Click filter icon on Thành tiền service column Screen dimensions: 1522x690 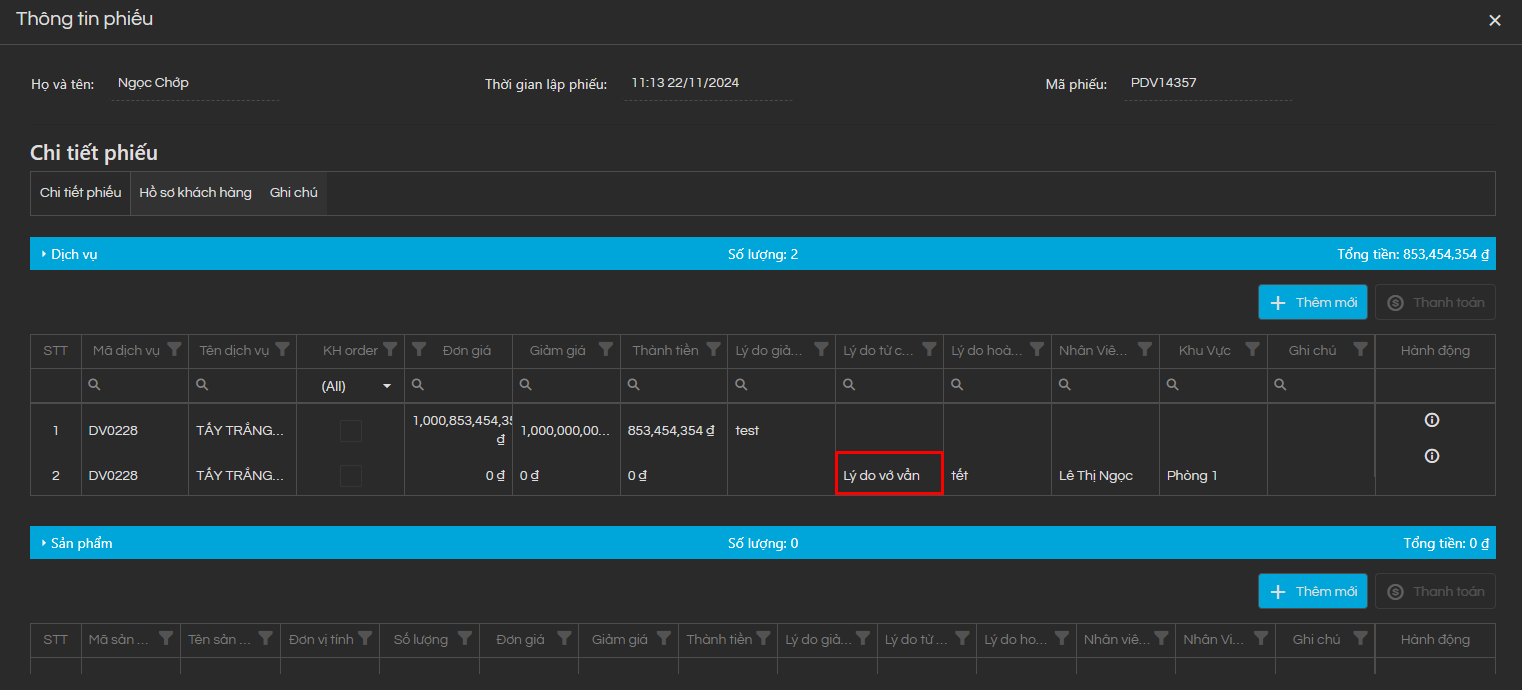point(713,350)
